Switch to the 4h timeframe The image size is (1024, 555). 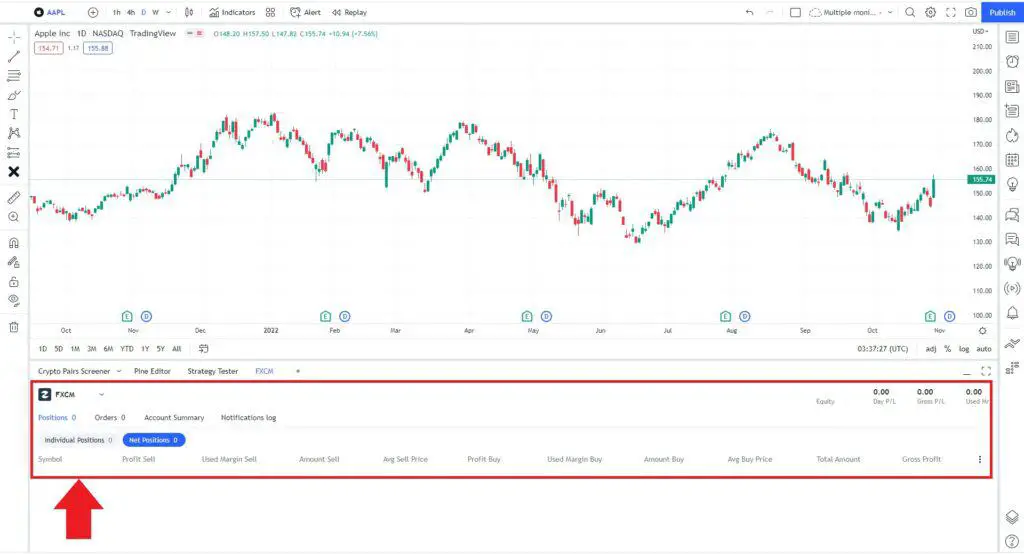point(131,12)
